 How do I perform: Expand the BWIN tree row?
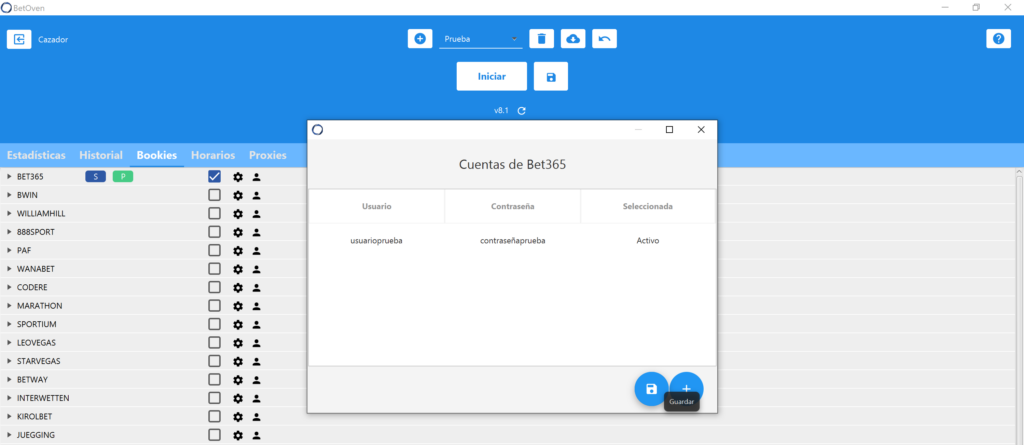(x=9, y=195)
